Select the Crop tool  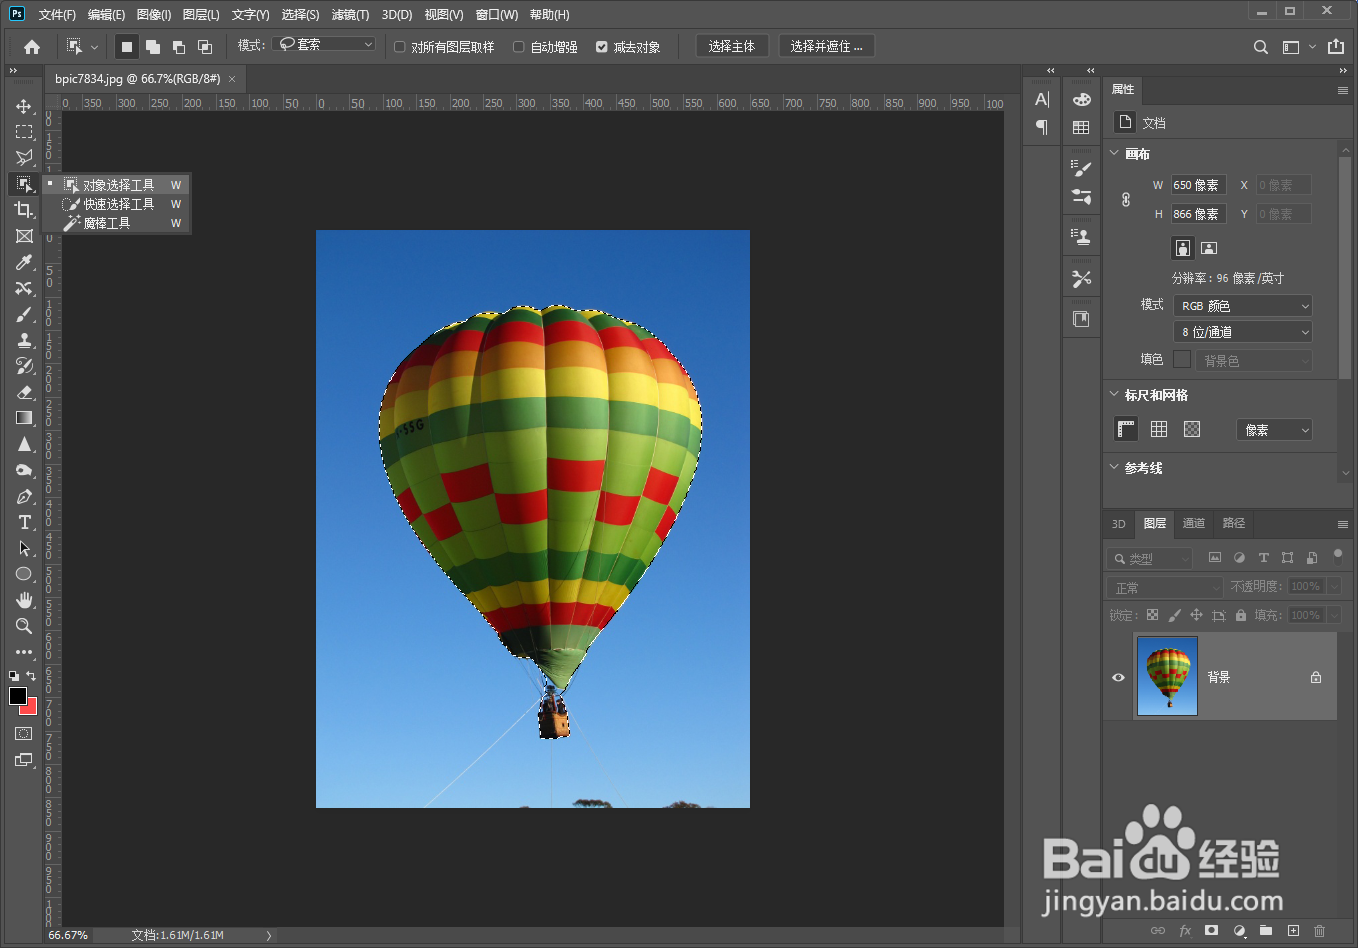(x=24, y=210)
